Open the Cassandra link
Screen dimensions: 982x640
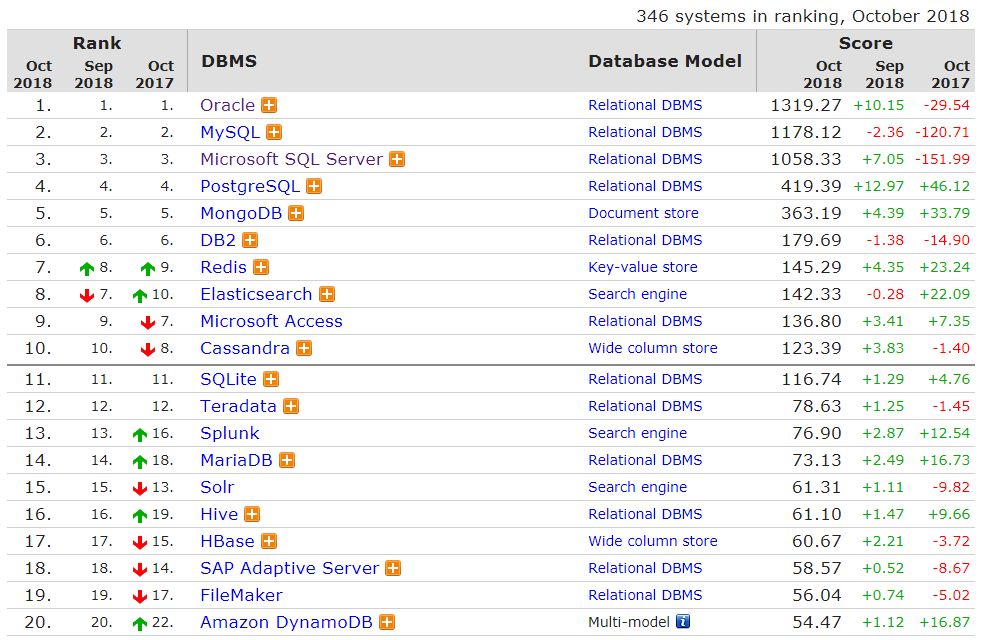pos(245,348)
